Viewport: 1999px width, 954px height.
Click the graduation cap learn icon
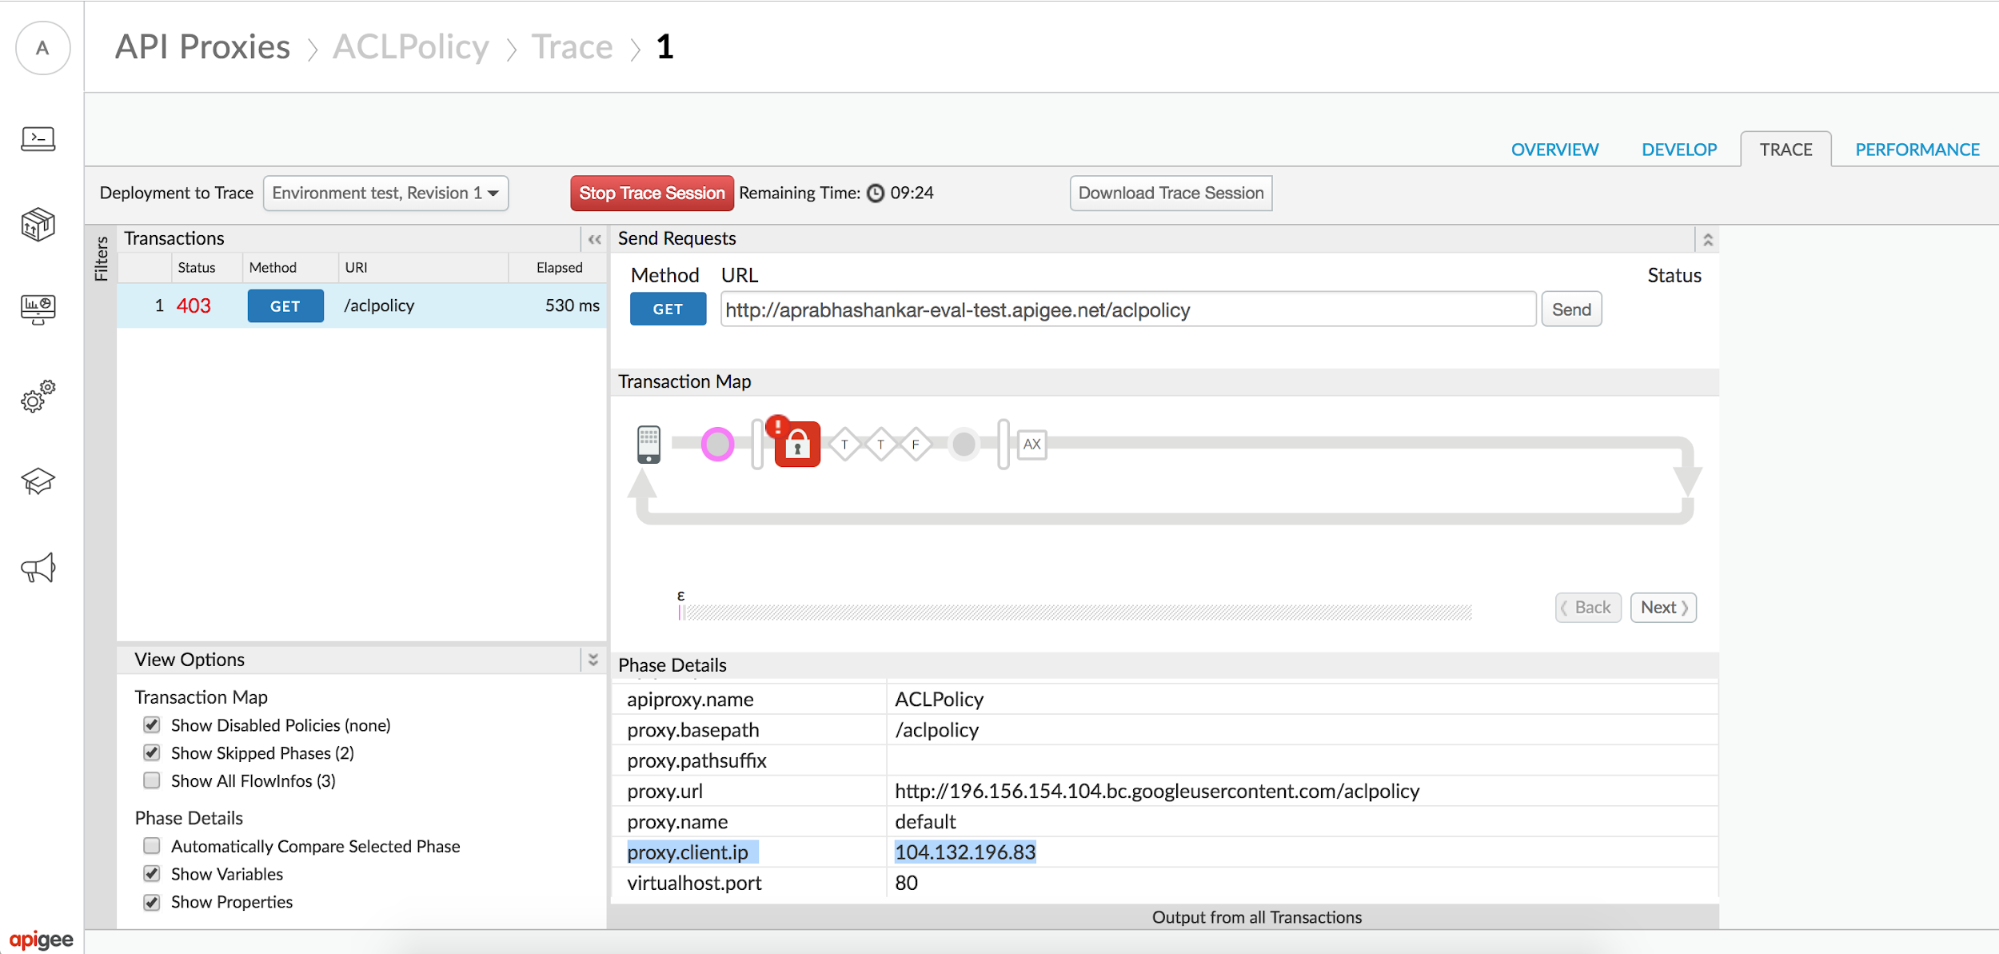(x=38, y=481)
